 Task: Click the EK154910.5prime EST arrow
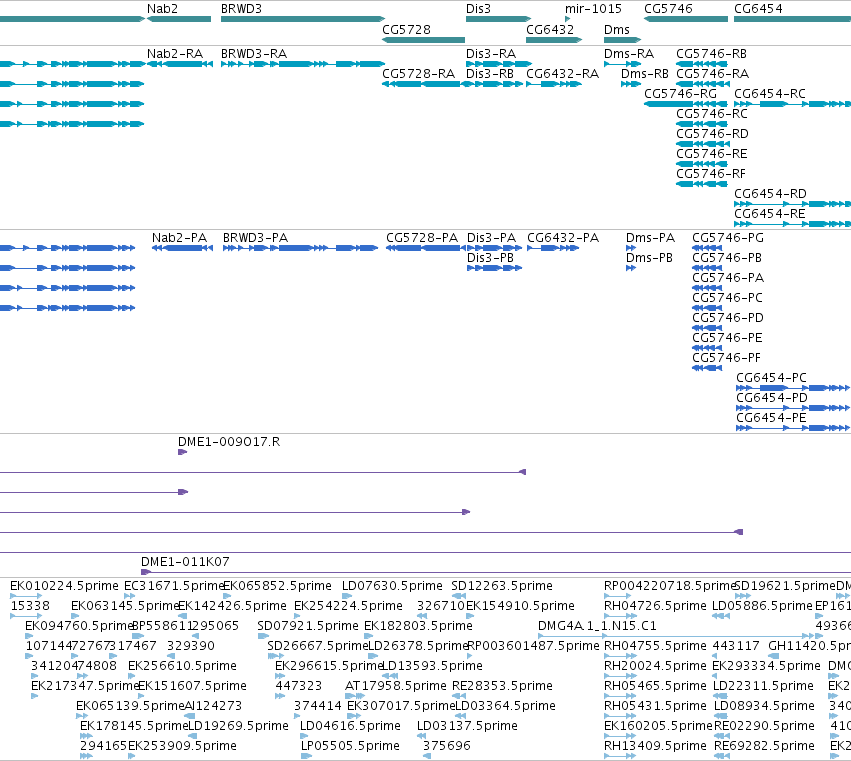pyautogui.click(x=470, y=616)
